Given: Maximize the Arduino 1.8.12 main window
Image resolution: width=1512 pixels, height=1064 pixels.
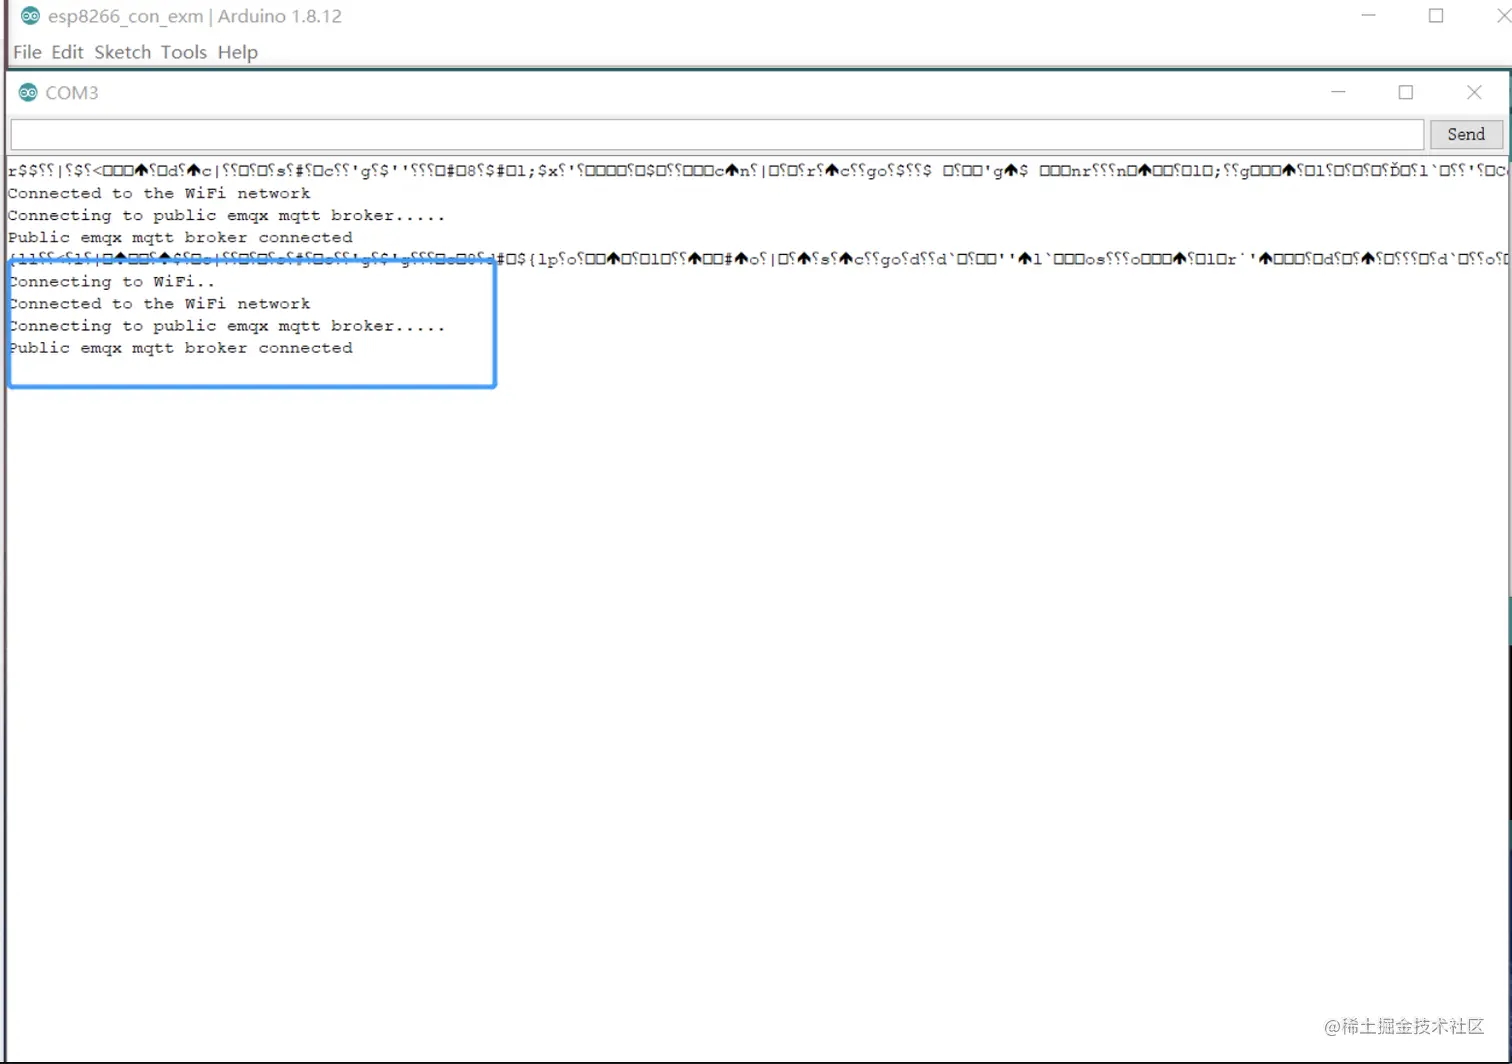Looking at the screenshot, I should coord(1436,15).
